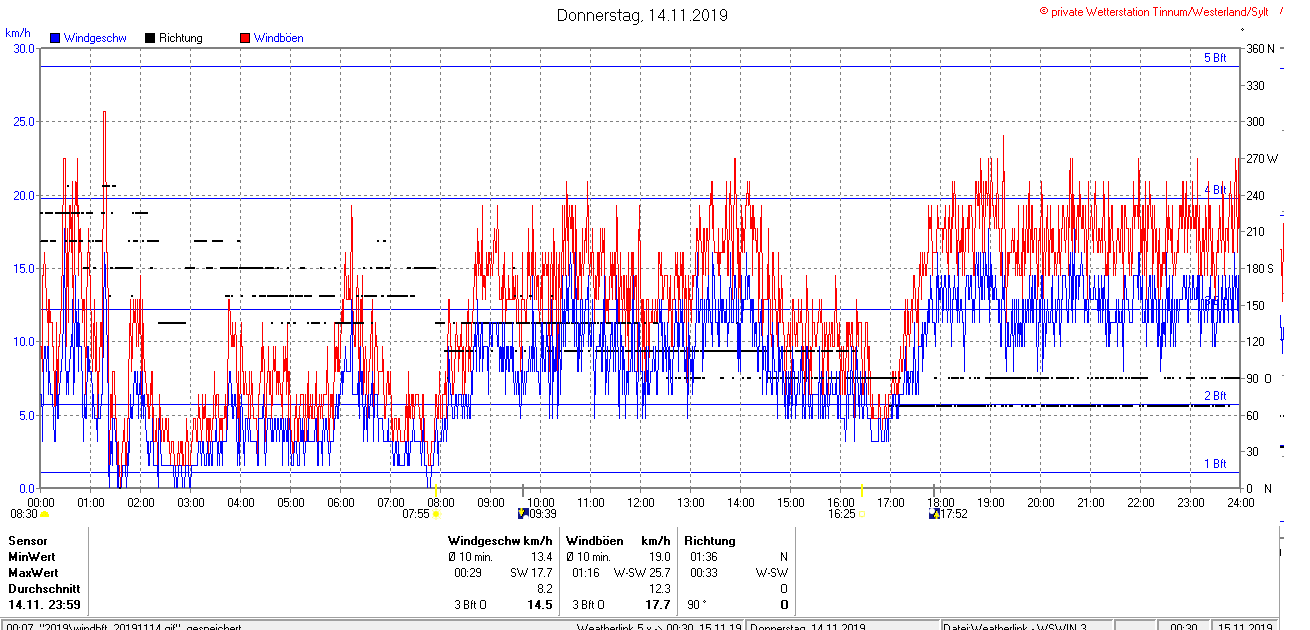Click the sun icon beside 16:25
This screenshot has width=1310, height=630.
point(862,514)
